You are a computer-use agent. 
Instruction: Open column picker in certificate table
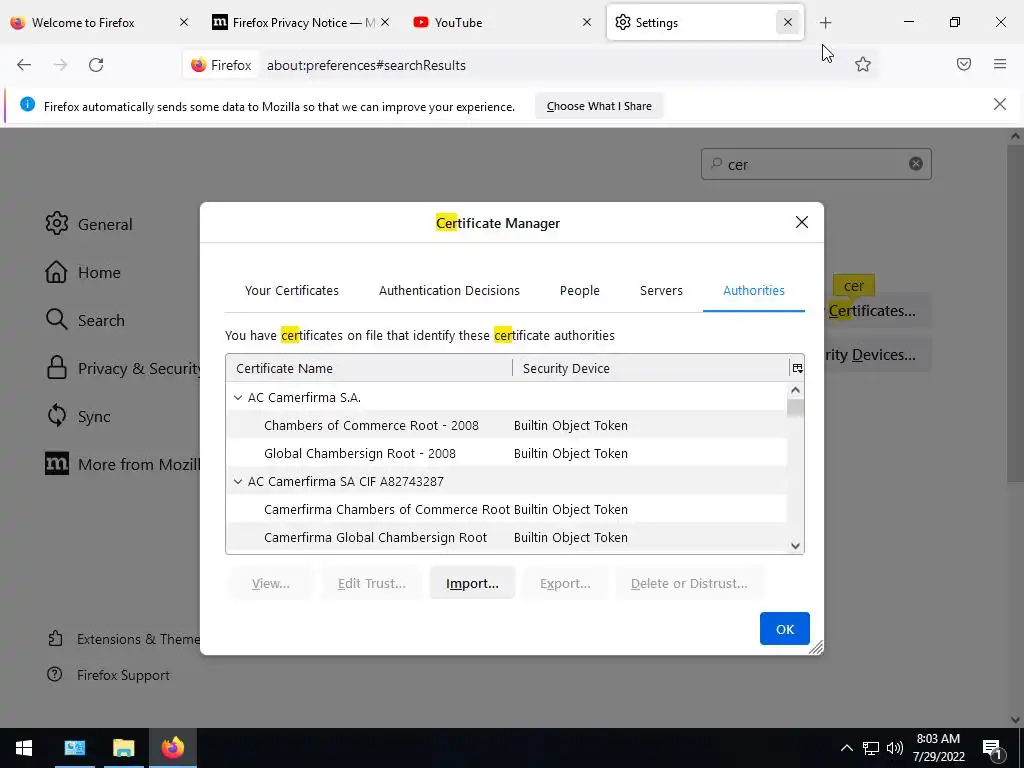coord(797,368)
